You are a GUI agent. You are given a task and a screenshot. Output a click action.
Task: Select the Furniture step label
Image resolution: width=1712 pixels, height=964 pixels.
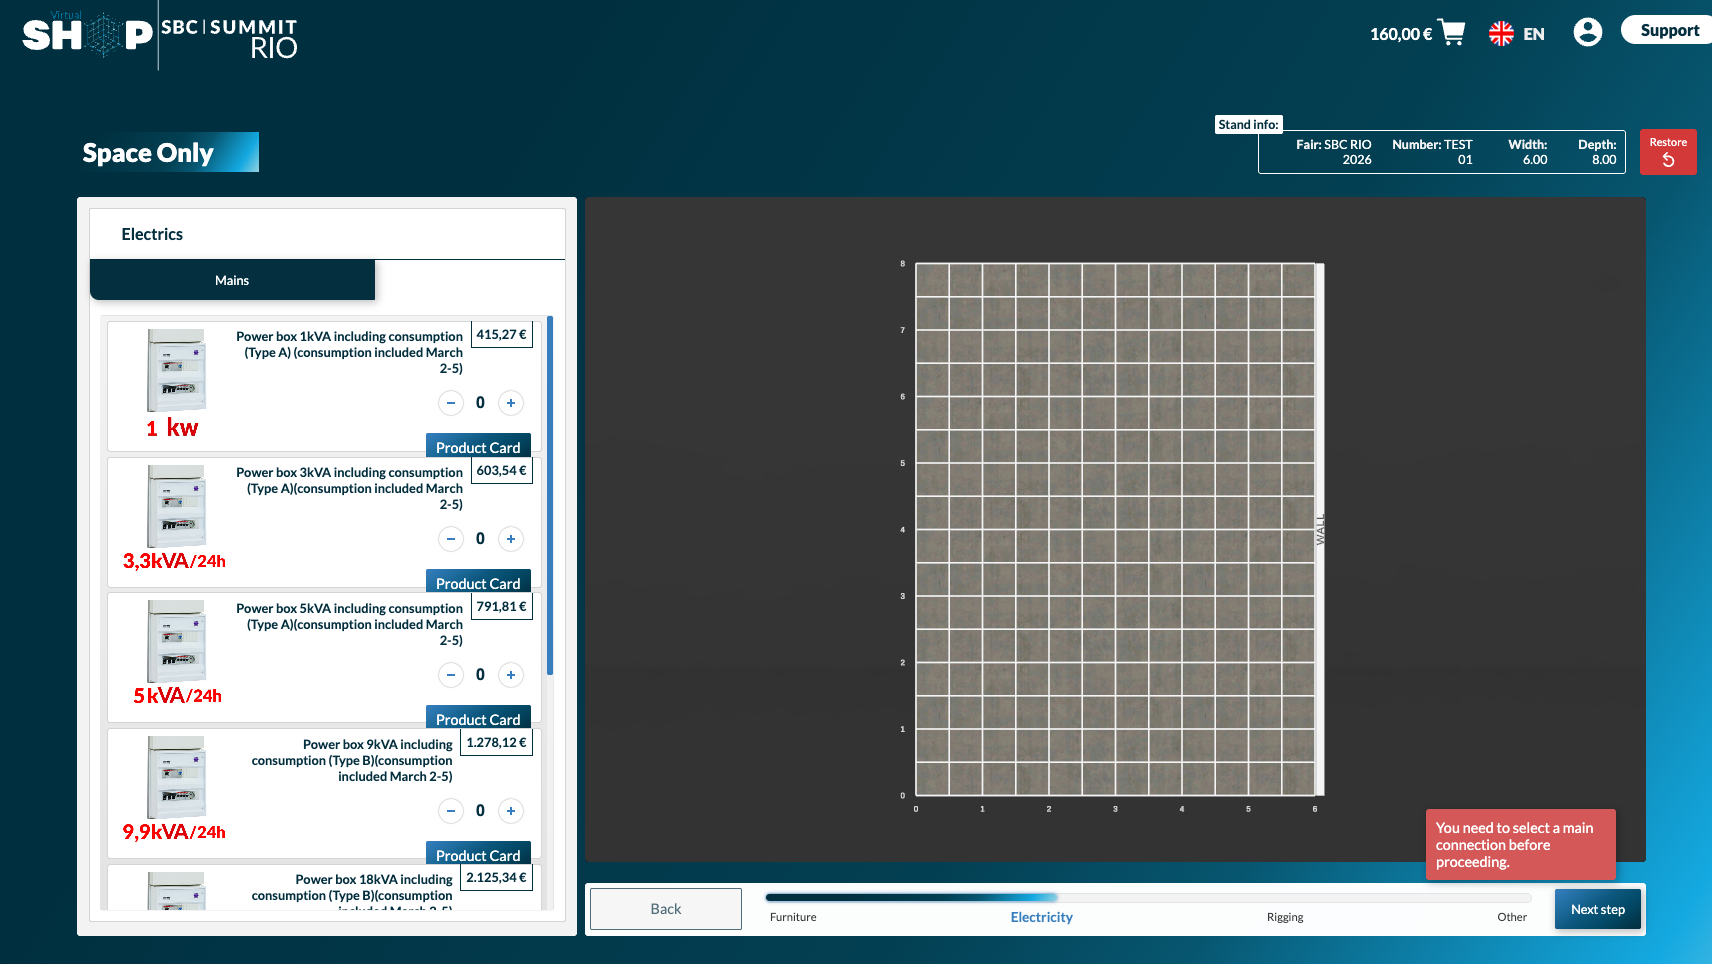[793, 917]
